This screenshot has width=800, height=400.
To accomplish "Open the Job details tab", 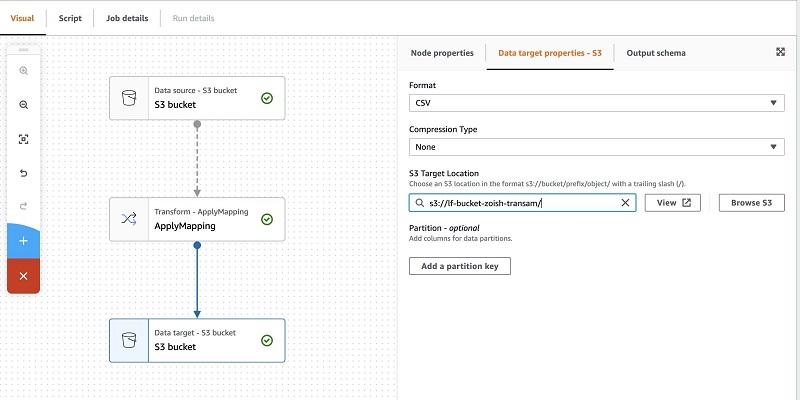I will pyautogui.click(x=127, y=18).
